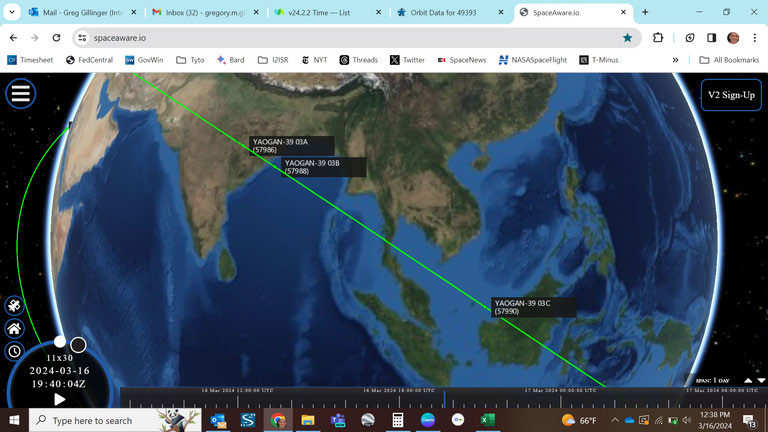
Task: Click the V2 Sign-Up button
Action: pyautogui.click(x=731, y=95)
